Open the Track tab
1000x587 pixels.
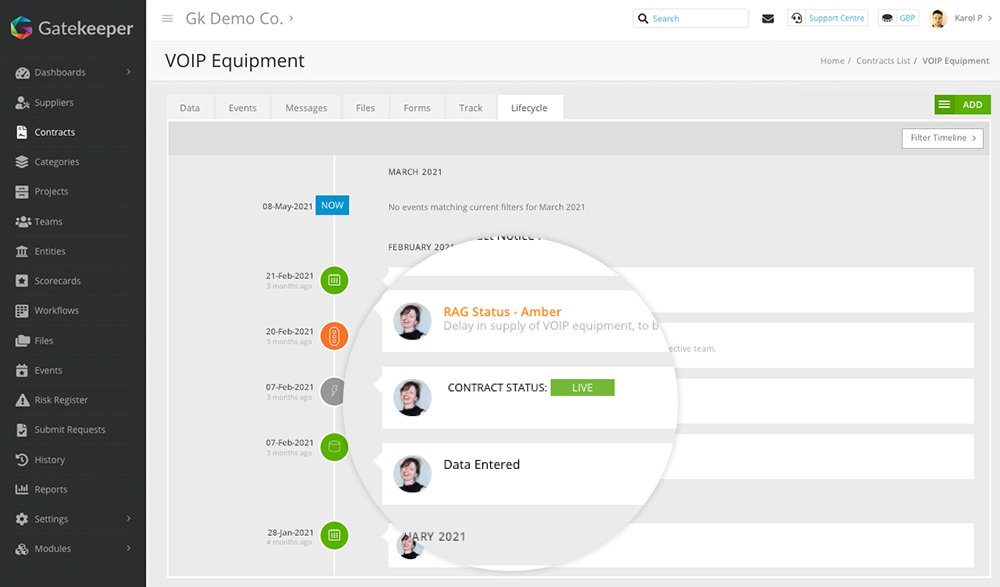tap(470, 107)
